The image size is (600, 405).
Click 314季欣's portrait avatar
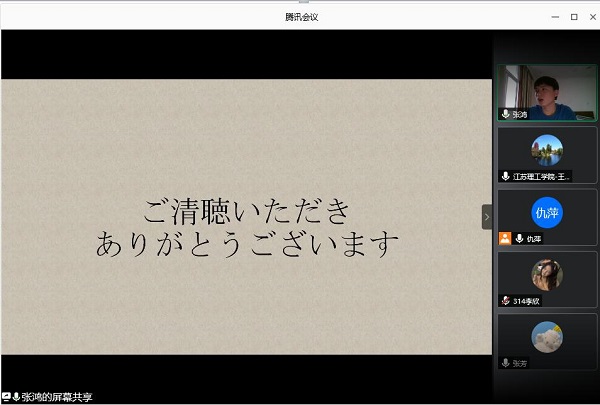click(x=547, y=275)
